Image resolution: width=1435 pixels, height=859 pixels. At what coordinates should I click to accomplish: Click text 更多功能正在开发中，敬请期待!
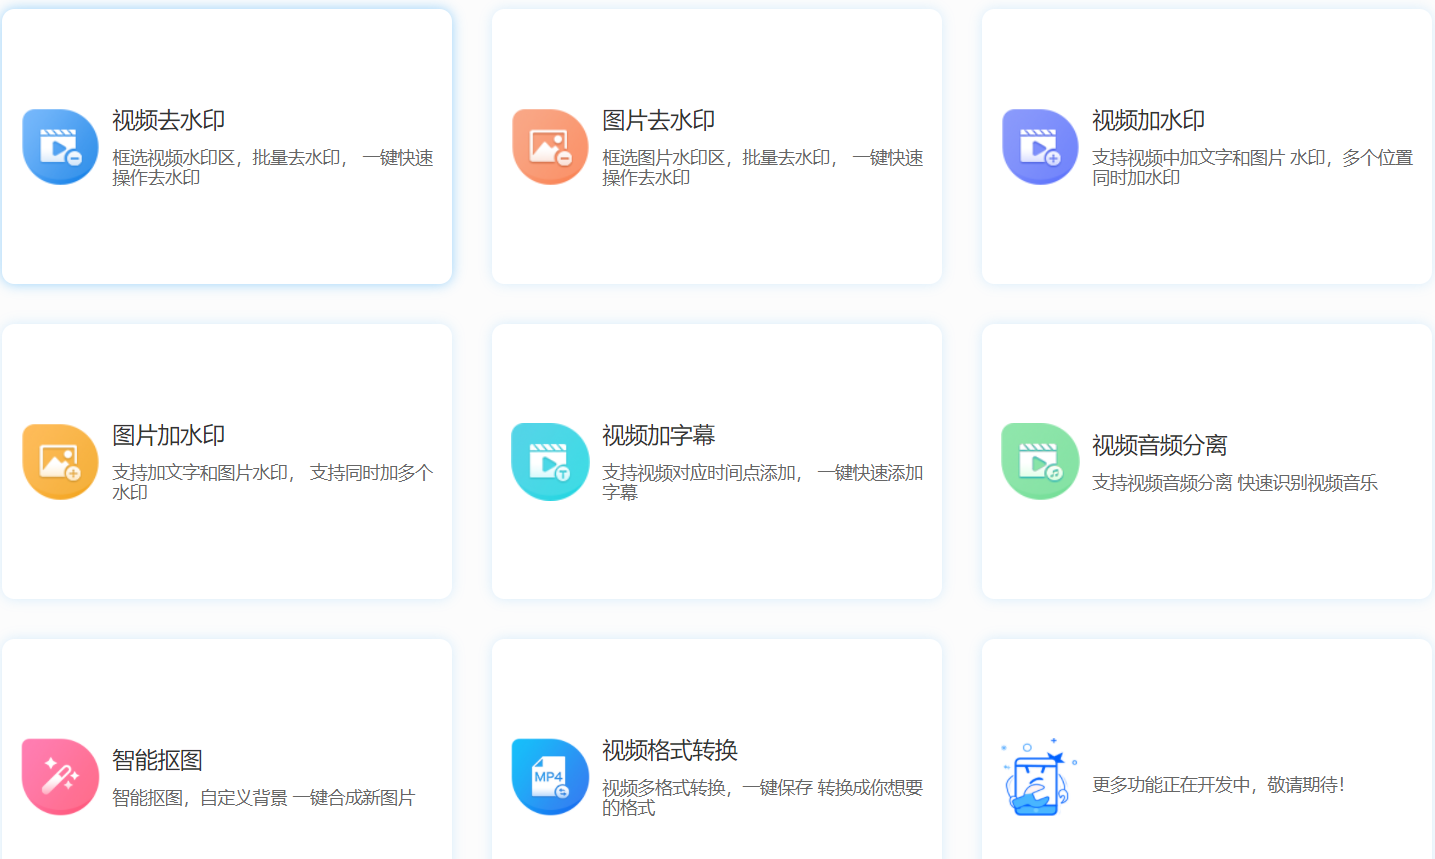1218,785
